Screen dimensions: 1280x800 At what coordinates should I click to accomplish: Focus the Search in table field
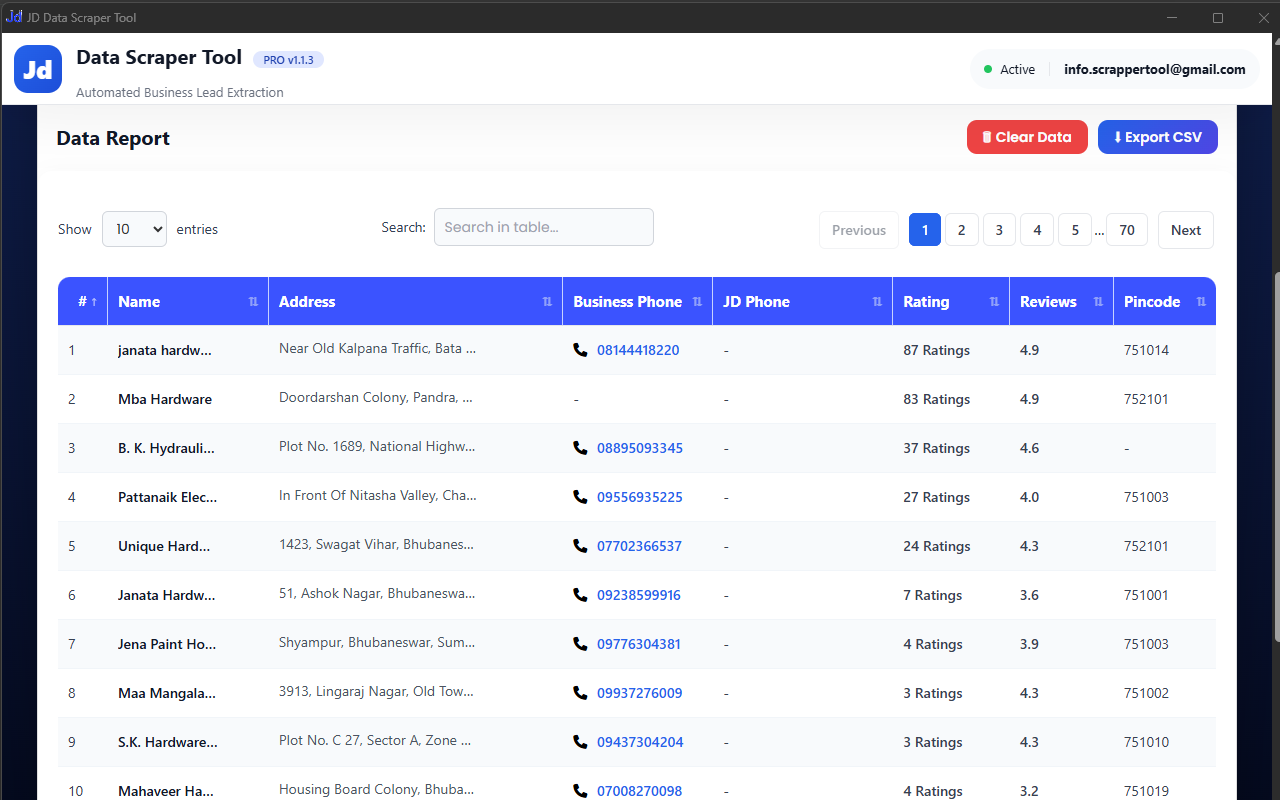point(544,227)
